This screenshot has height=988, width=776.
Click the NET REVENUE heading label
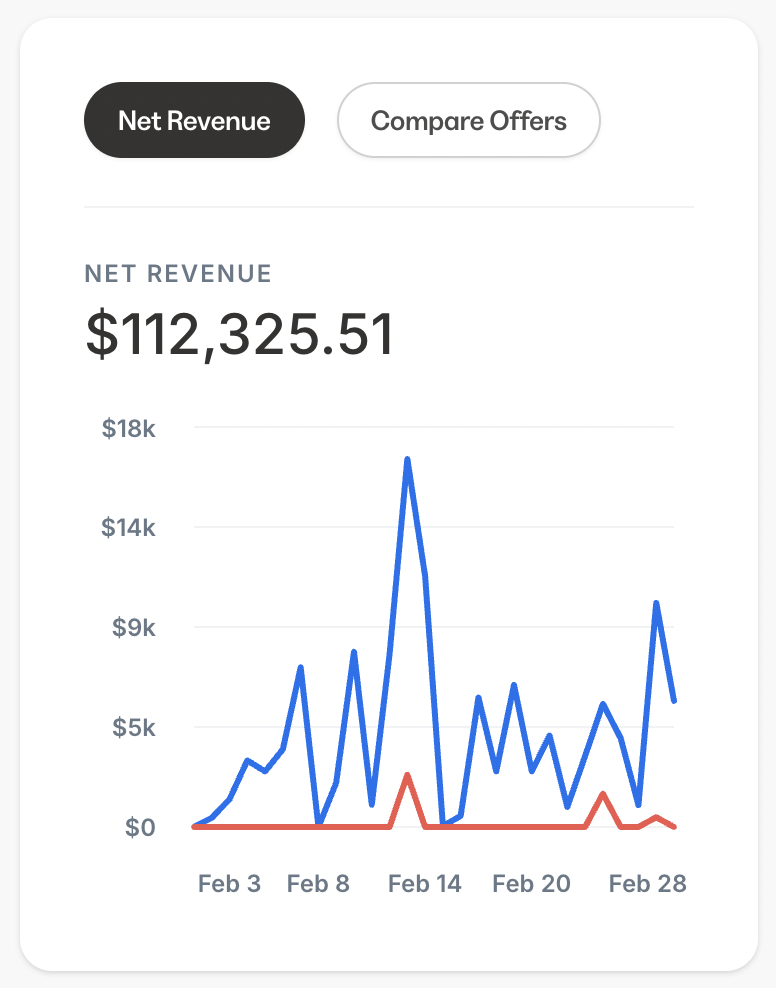pos(178,274)
